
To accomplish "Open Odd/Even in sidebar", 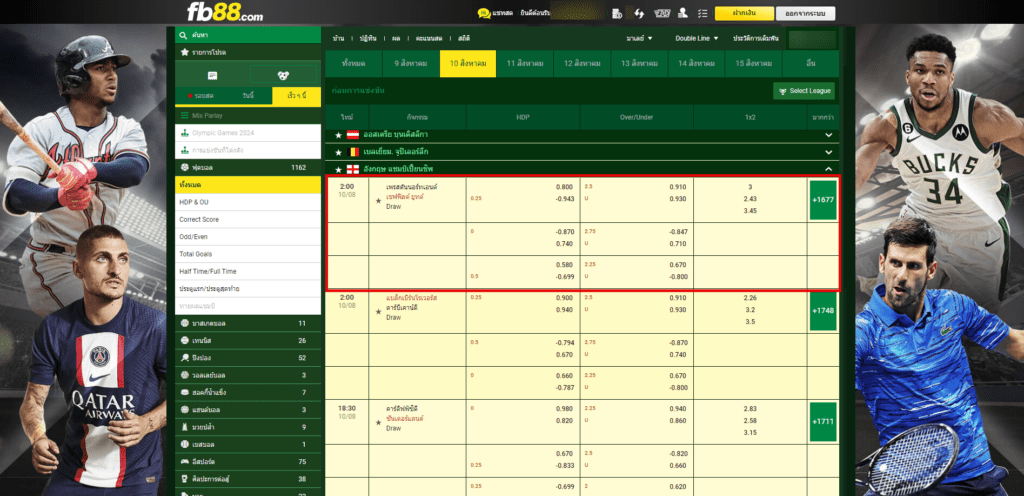I will [248, 237].
